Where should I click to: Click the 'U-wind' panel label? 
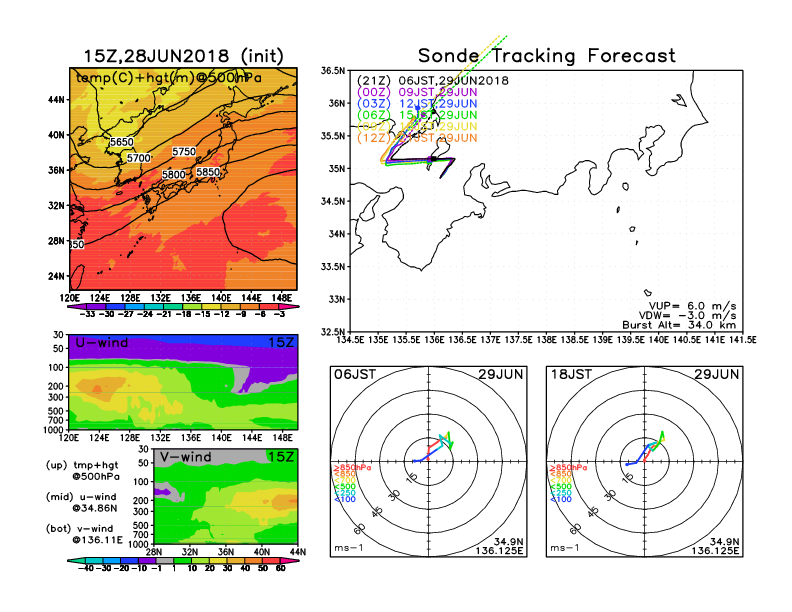click(x=102, y=342)
